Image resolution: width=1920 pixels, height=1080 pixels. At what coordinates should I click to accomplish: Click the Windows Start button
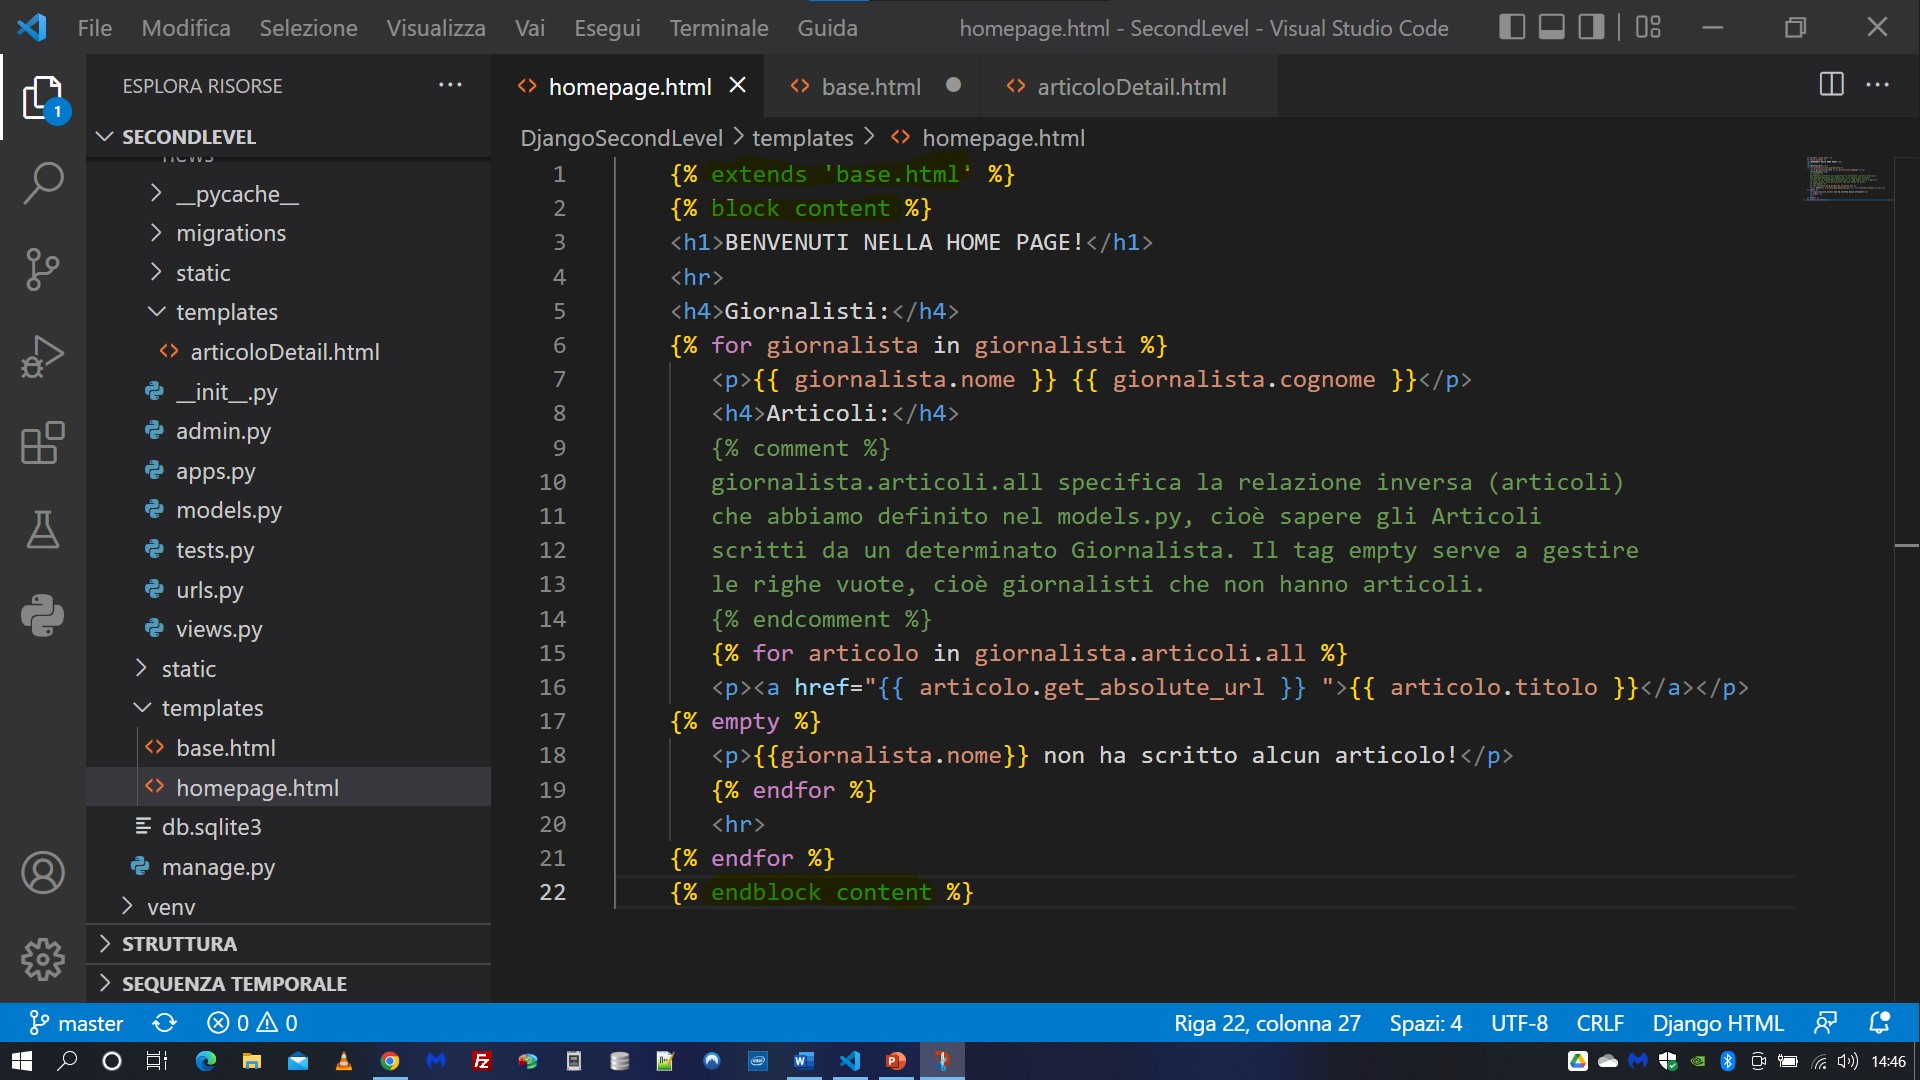click(x=22, y=1061)
